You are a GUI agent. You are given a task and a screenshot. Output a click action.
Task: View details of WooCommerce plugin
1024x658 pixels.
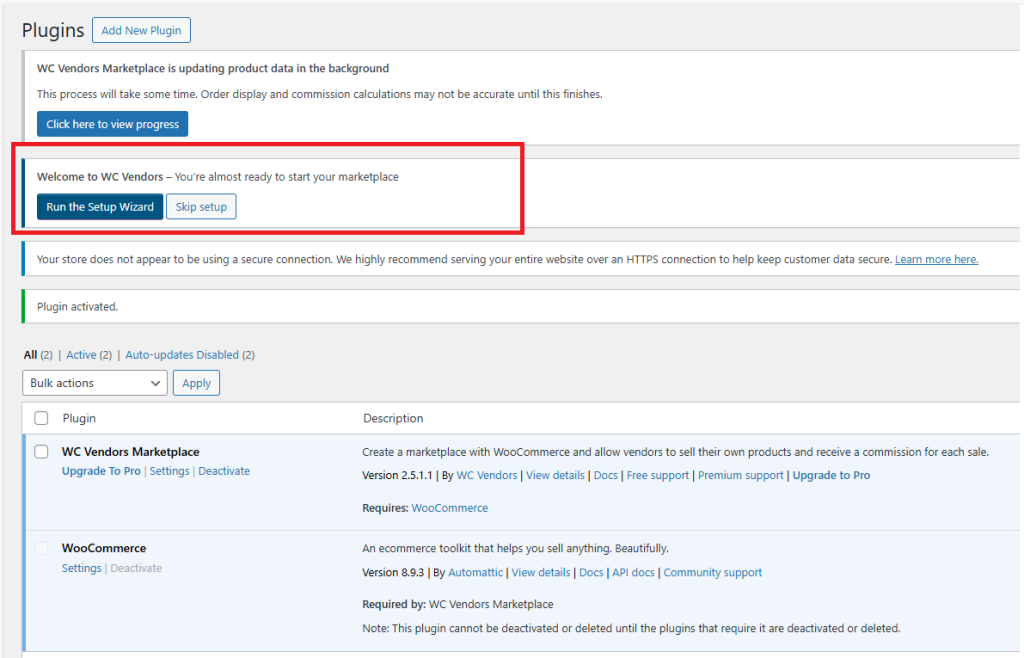[540, 572]
